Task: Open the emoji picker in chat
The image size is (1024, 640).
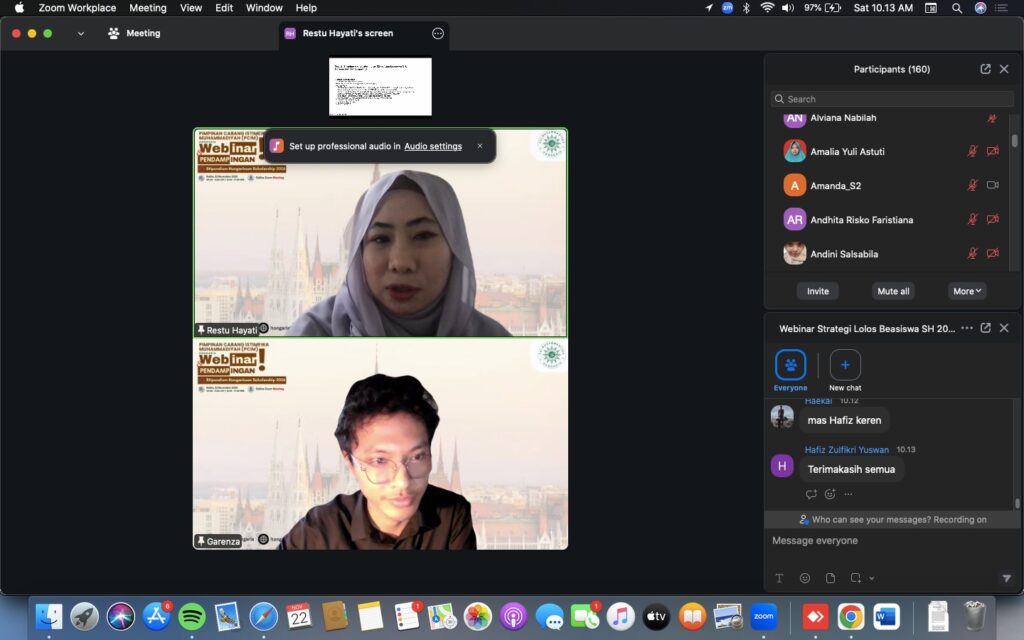Action: 805,578
